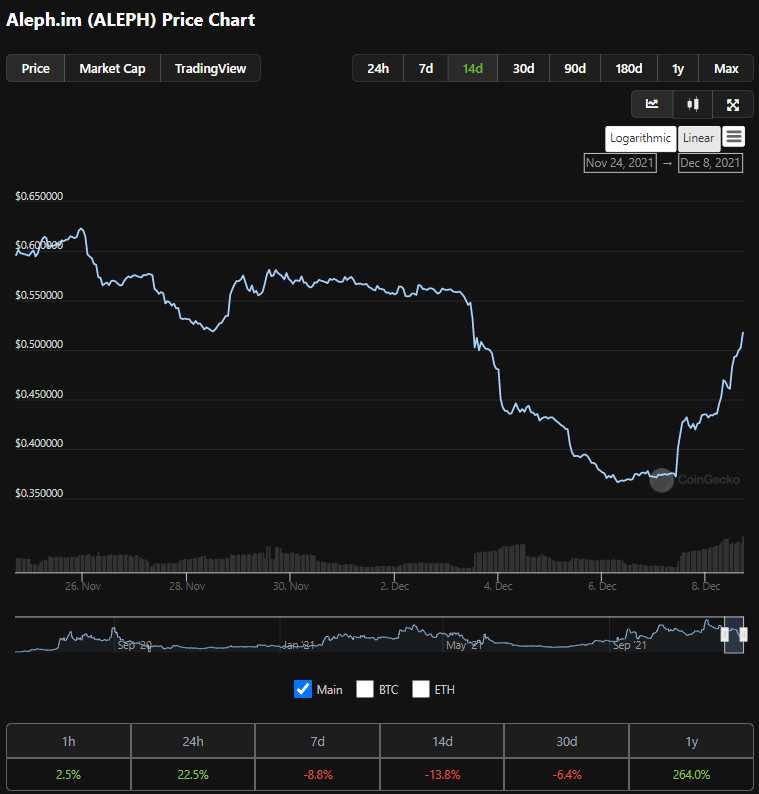Viewport: 759px width, 794px height.
Task: Edit the Dec 8, 2021 end date
Action: pyautogui.click(x=710, y=163)
